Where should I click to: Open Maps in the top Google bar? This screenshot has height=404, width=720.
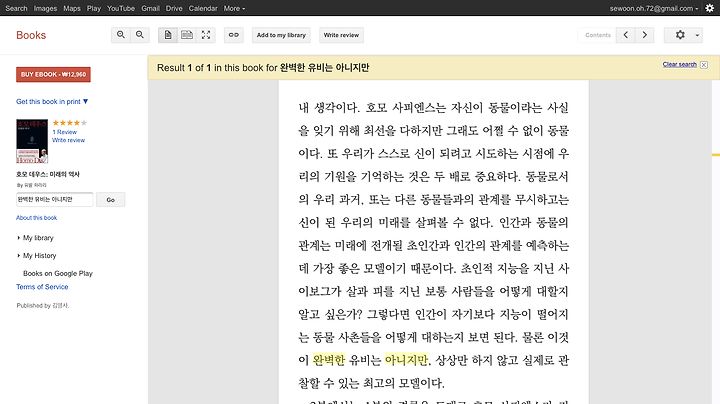pos(72,8)
